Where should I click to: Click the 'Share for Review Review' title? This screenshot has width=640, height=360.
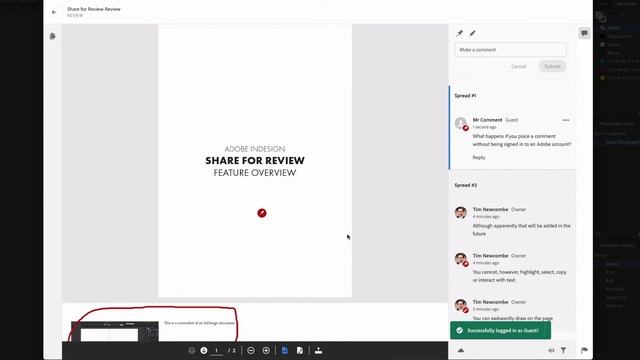point(93,9)
